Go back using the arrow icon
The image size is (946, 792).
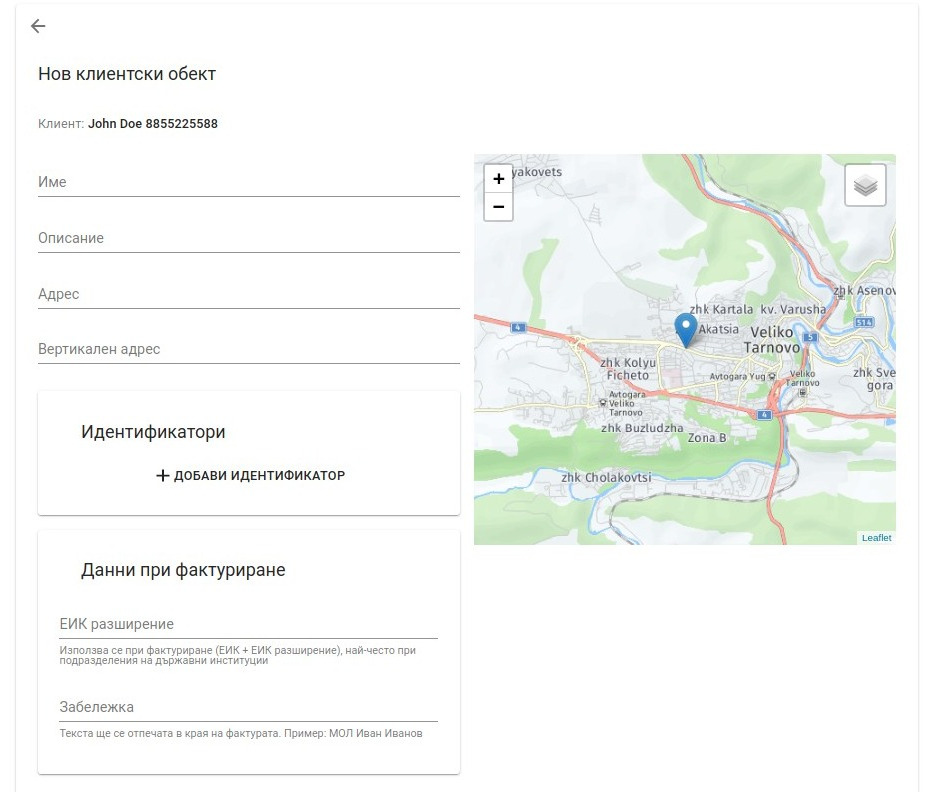[x=38, y=26]
